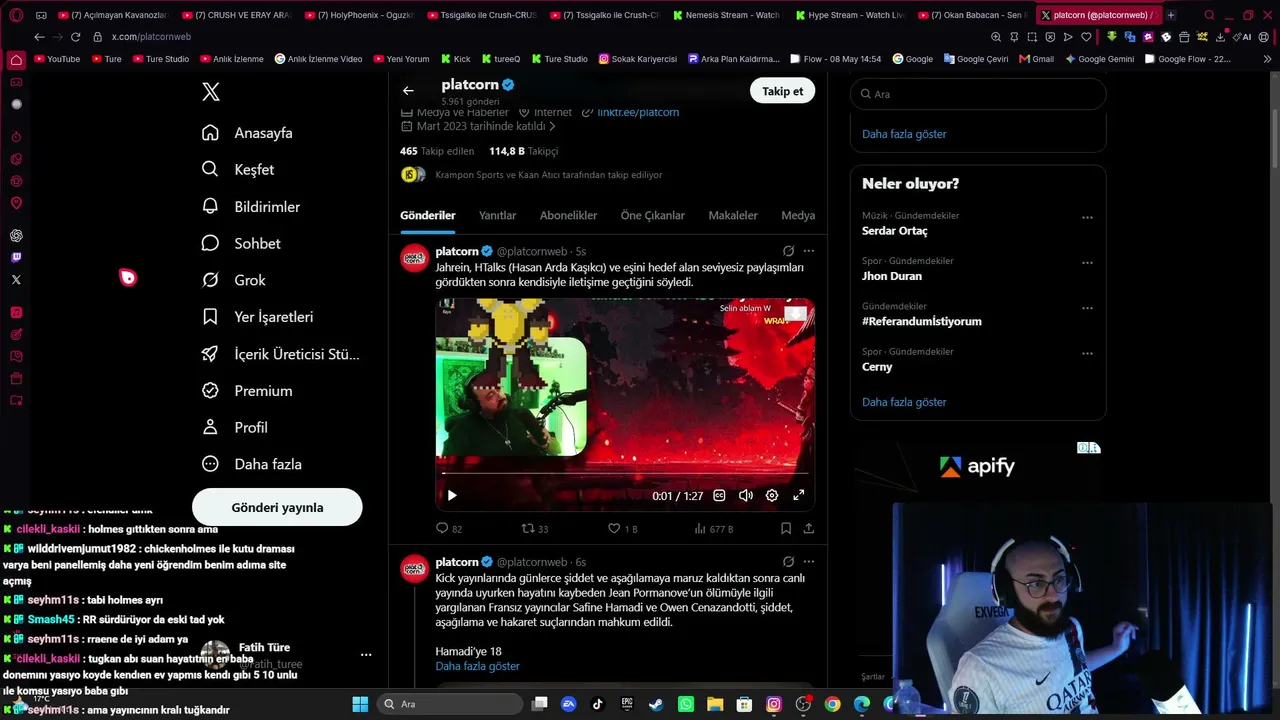This screenshot has width=1280, height=720.
Task: Open Yer İşaretleri bookmarks
Action: [257, 317]
